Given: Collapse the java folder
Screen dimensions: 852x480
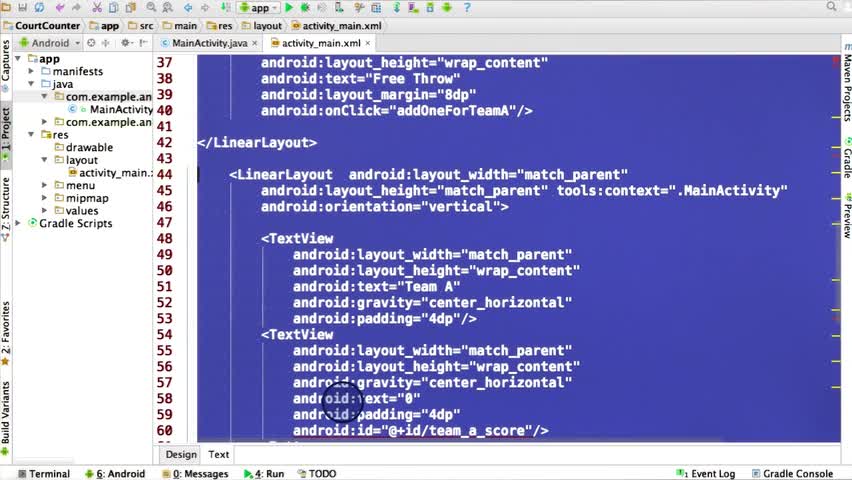Looking at the screenshot, I should [x=32, y=84].
